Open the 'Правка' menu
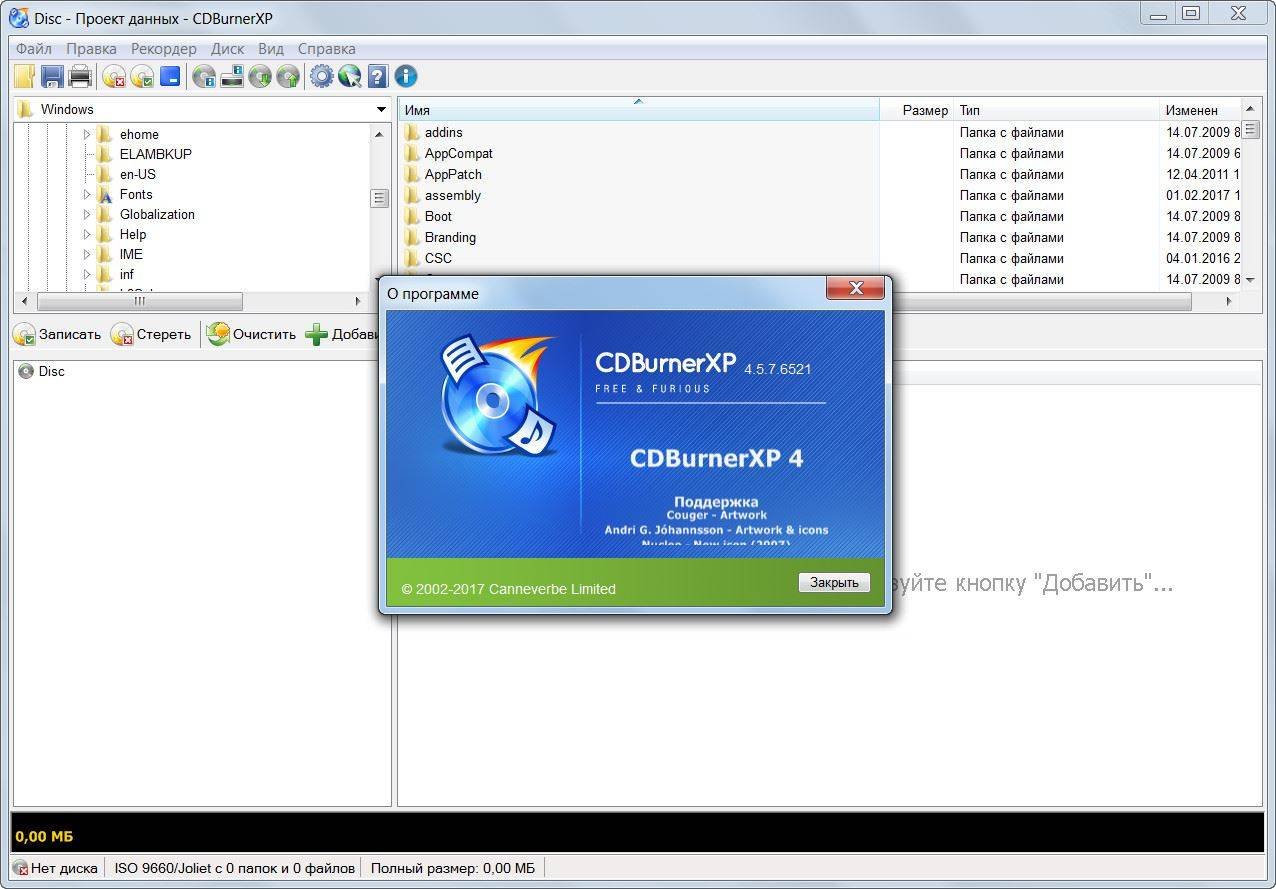This screenshot has width=1276, height=889. (91, 48)
